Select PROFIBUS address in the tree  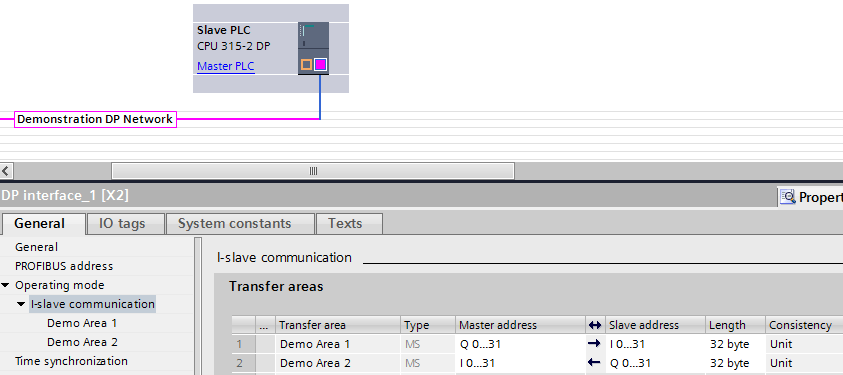[x=64, y=266]
